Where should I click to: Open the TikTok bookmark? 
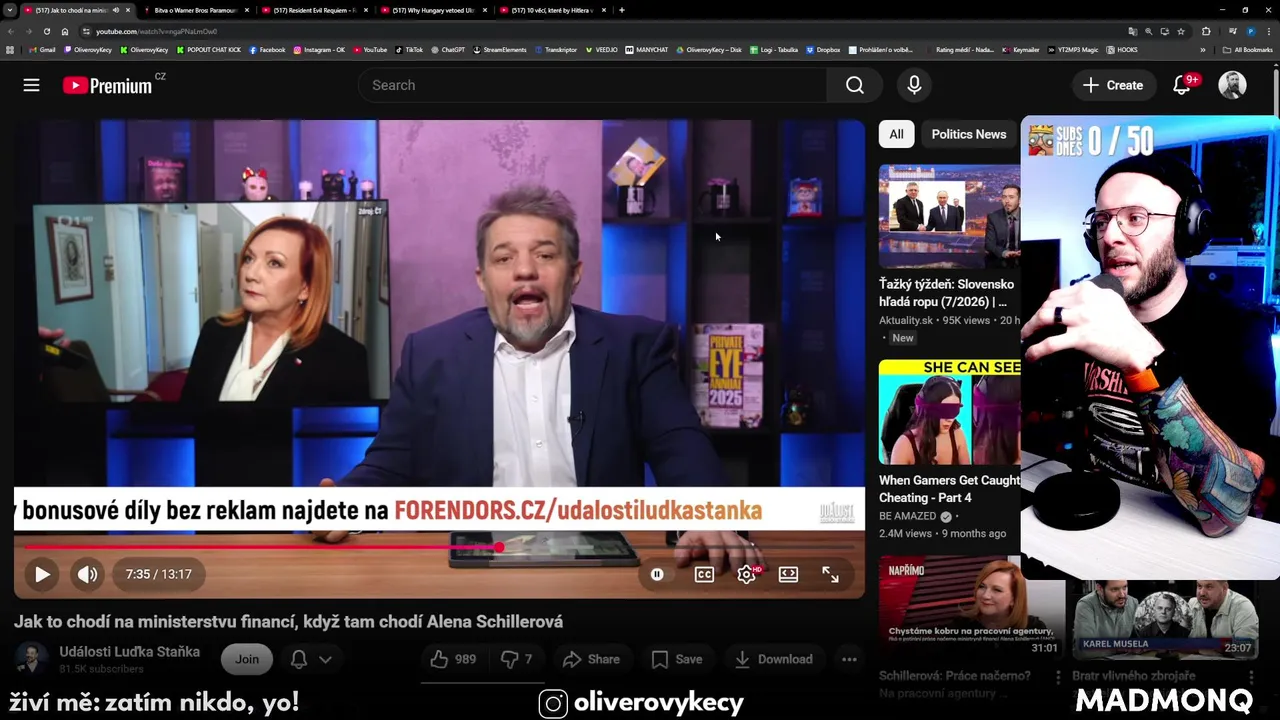click(409, 49)
